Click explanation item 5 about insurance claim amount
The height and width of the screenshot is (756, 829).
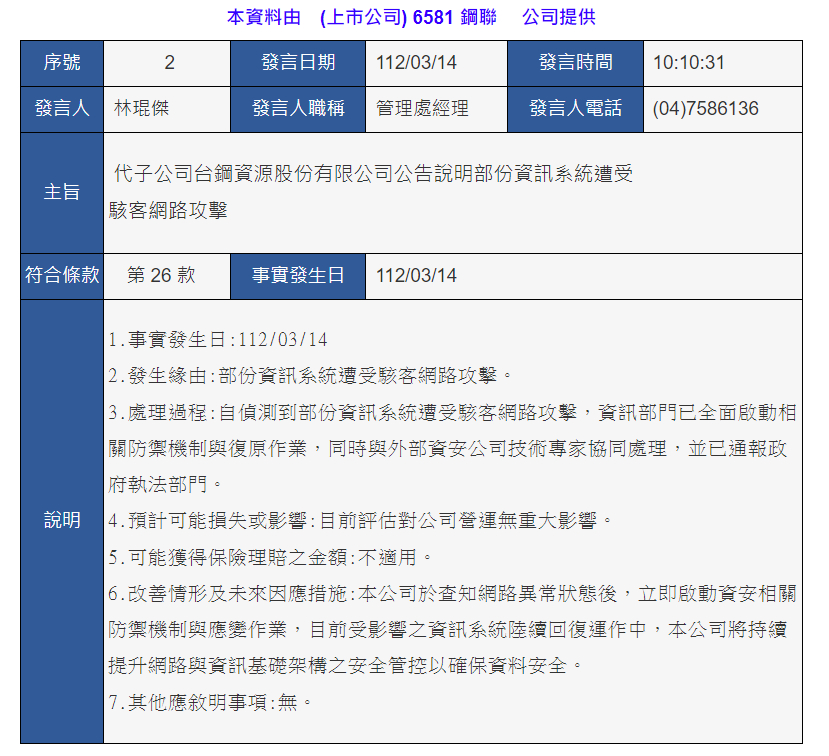272,557
